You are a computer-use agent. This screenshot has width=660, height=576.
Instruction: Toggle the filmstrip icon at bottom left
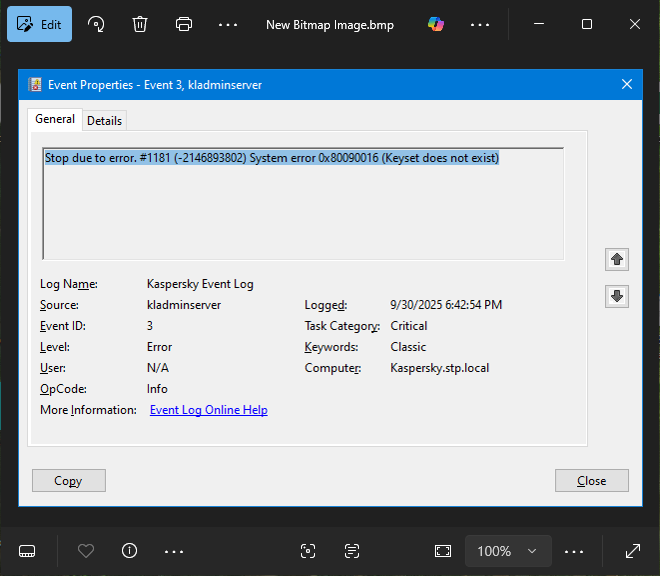[27, 551]
